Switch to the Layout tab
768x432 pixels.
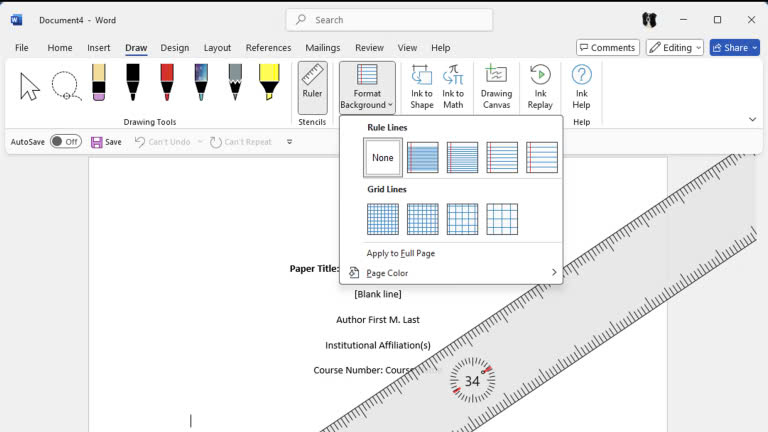coord(217,48)
